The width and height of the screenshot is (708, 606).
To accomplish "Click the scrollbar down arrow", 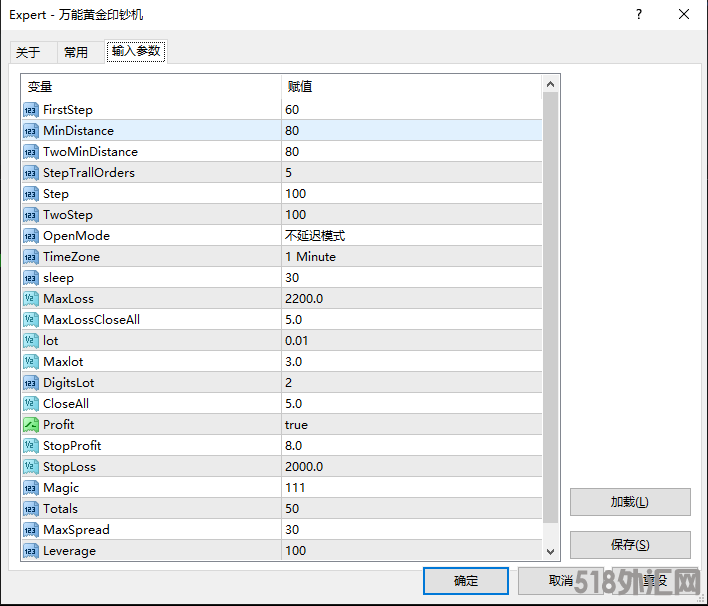I will [x=550, y=551].
